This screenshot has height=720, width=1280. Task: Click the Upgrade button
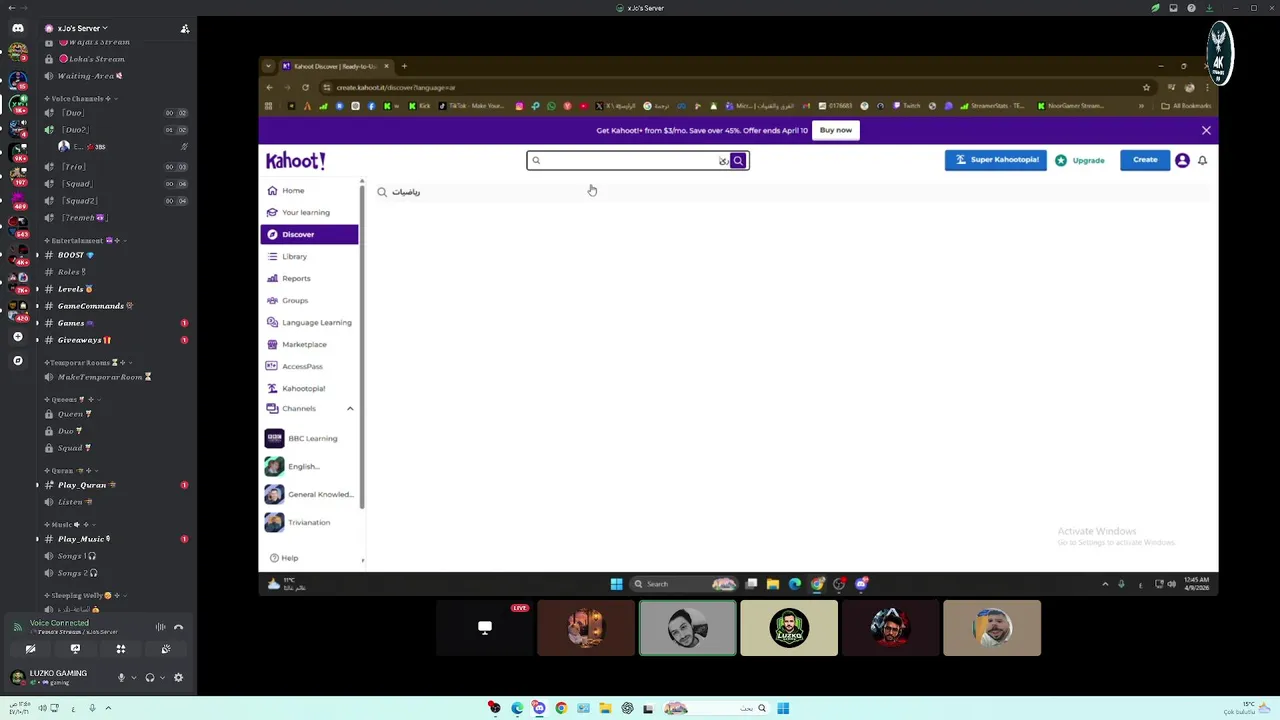click(1081, 160)
